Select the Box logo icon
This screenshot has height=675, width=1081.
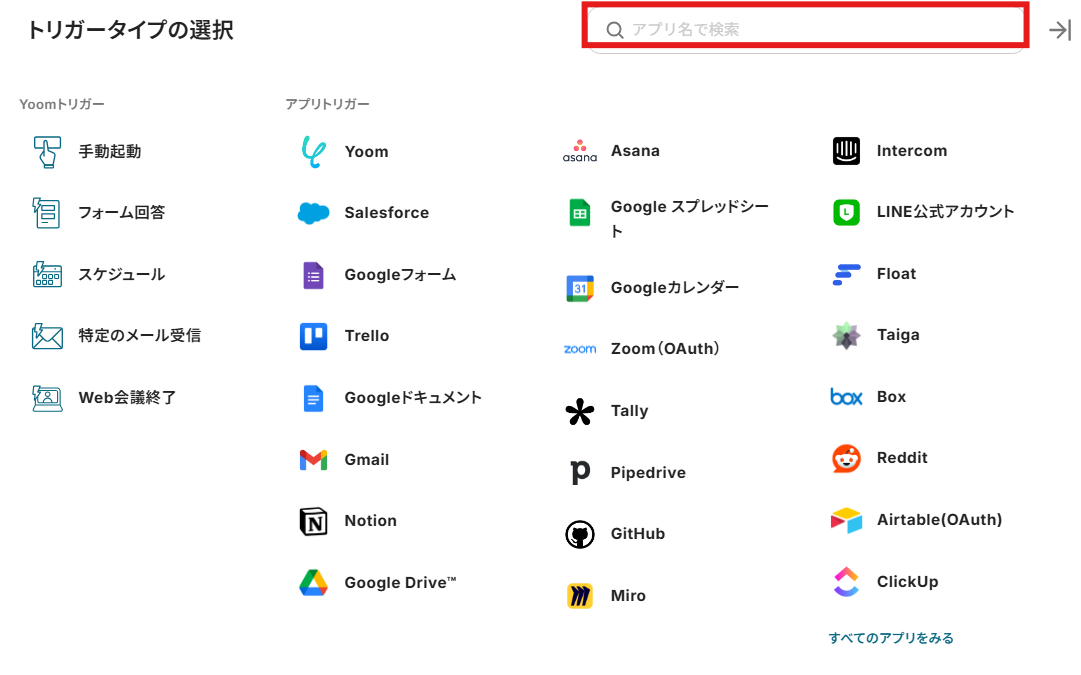[x=846, y=397]
